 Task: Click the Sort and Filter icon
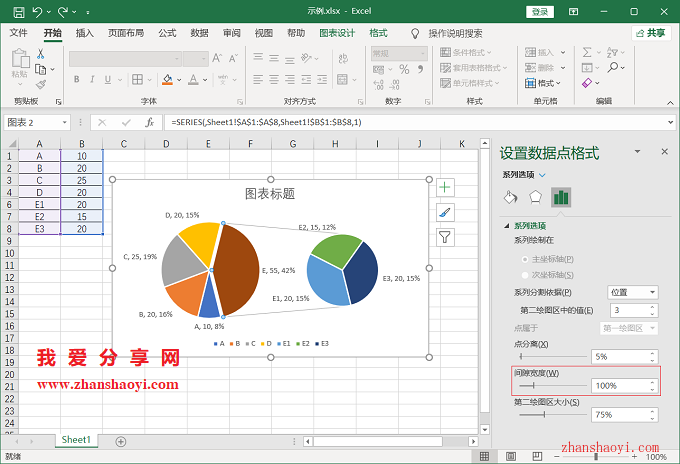612,52
